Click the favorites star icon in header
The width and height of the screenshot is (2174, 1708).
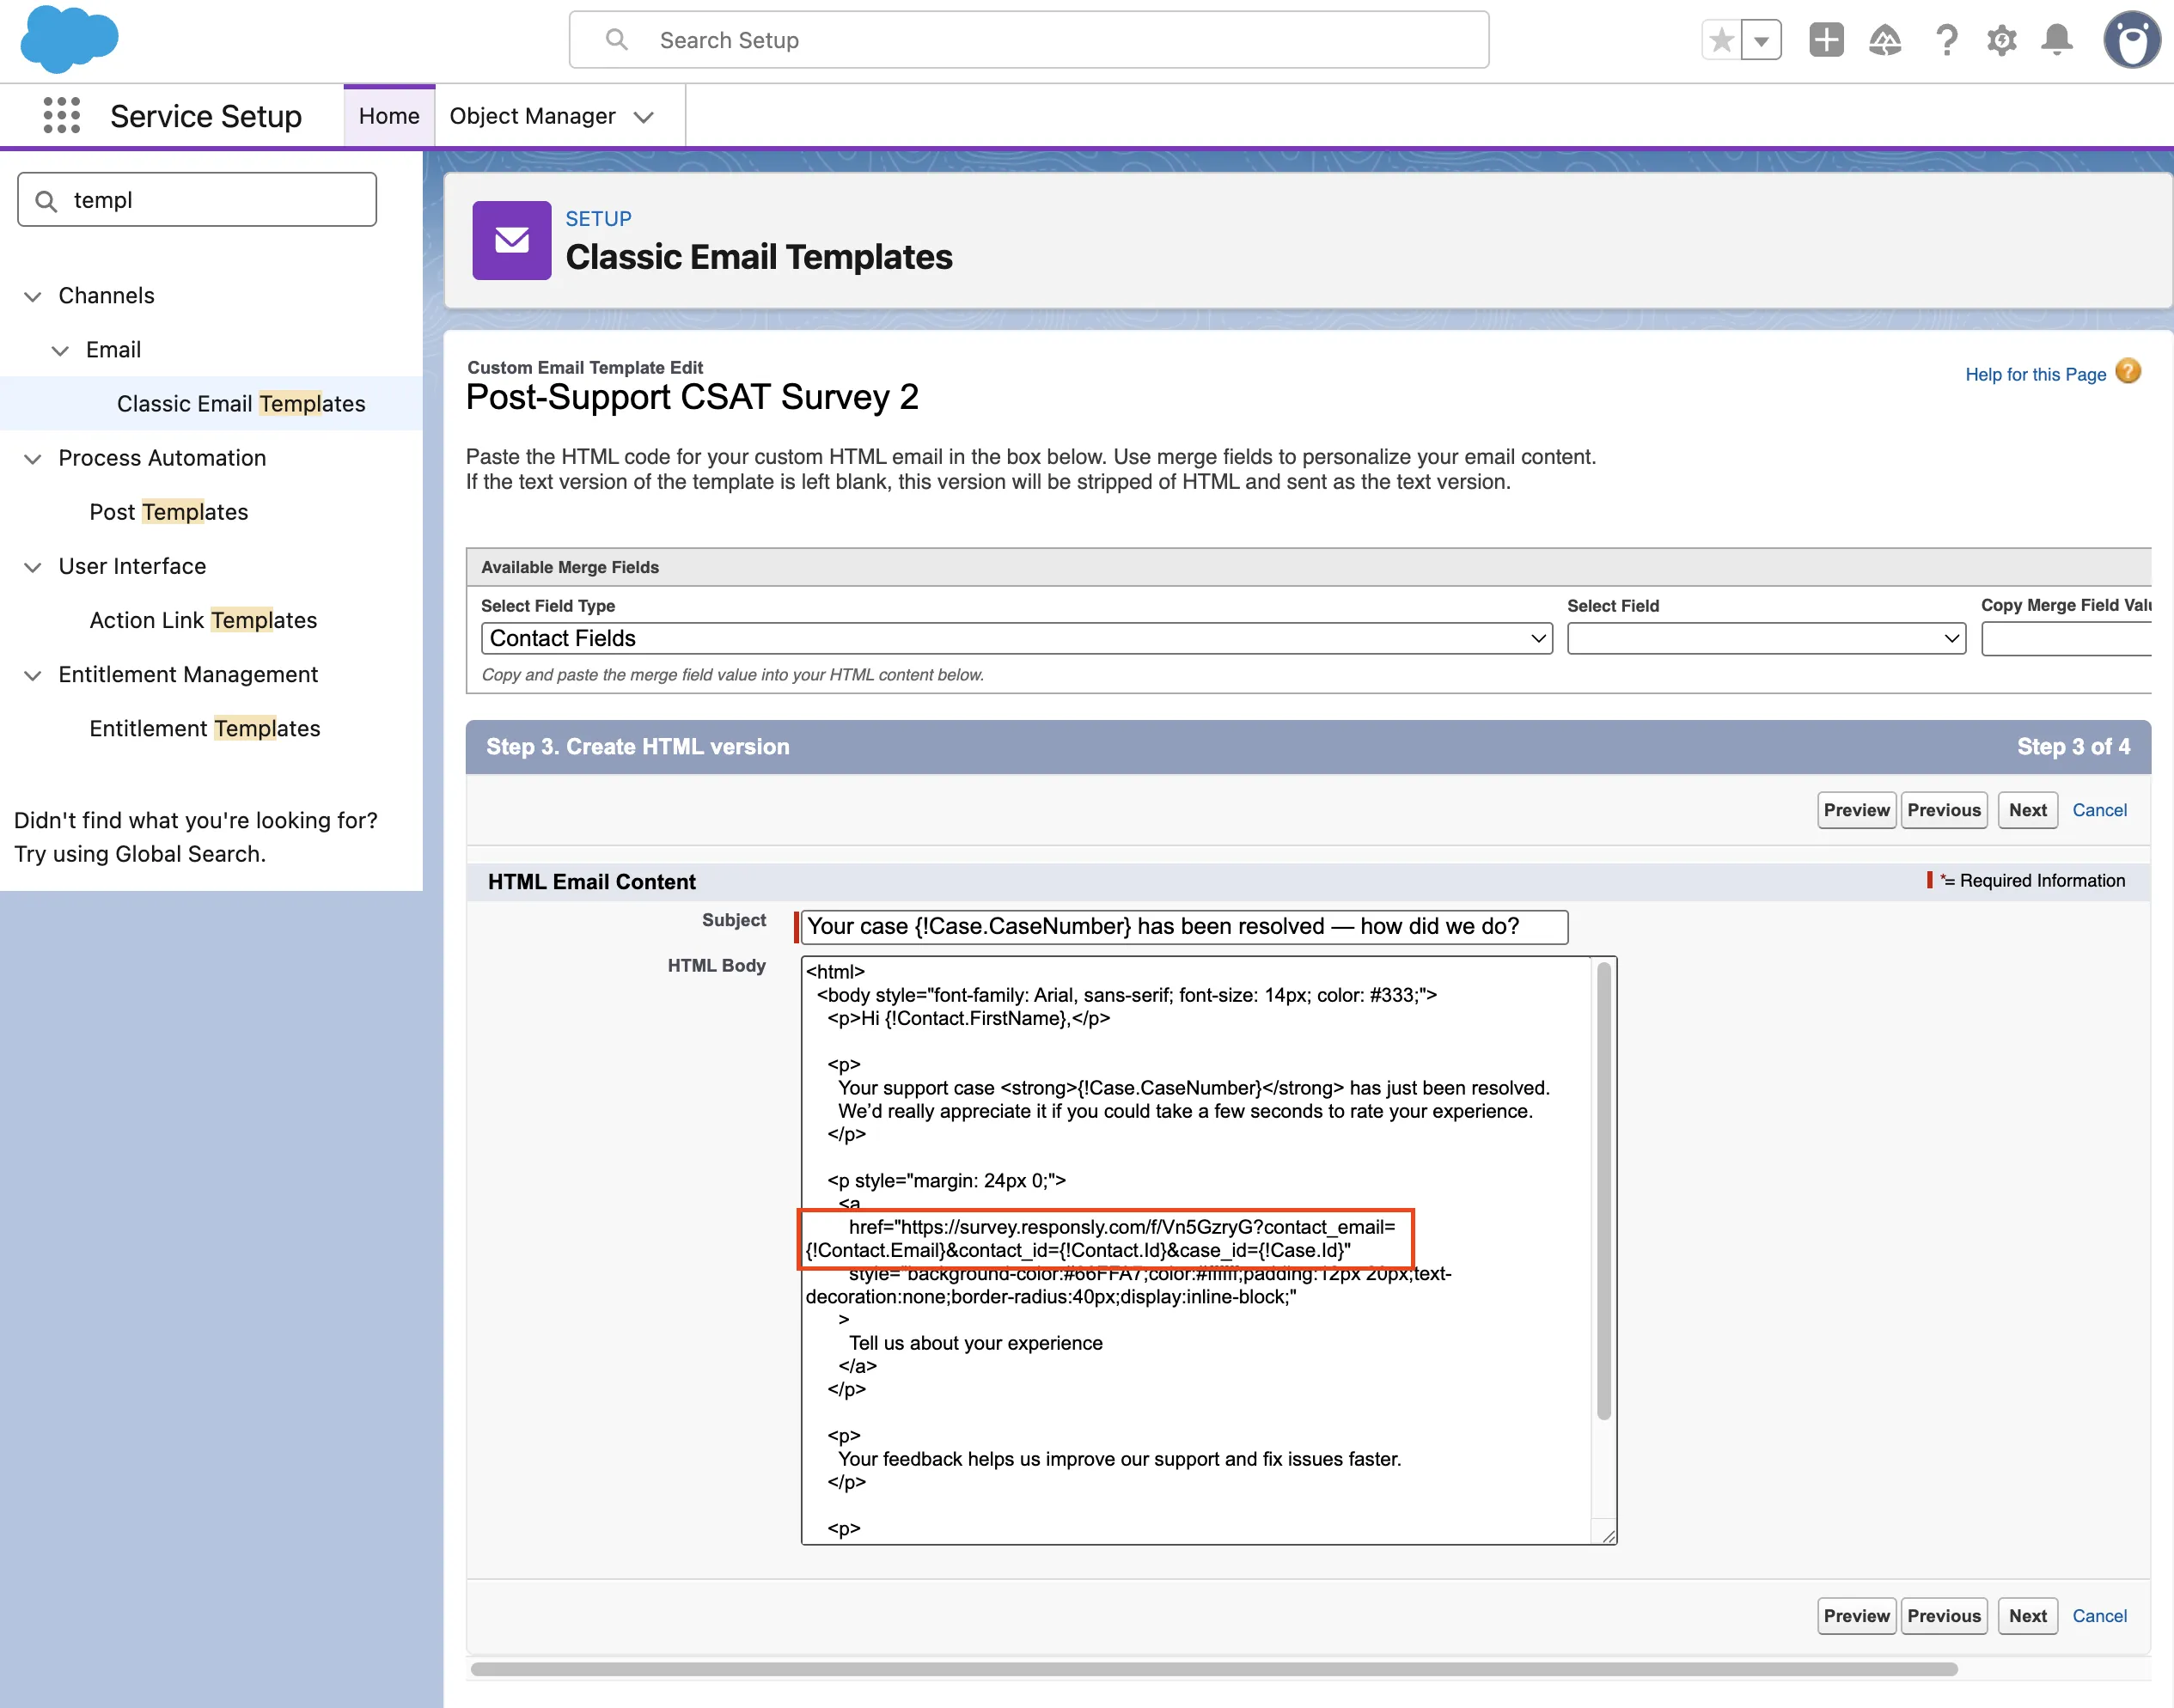click(x=1722, y=39)
